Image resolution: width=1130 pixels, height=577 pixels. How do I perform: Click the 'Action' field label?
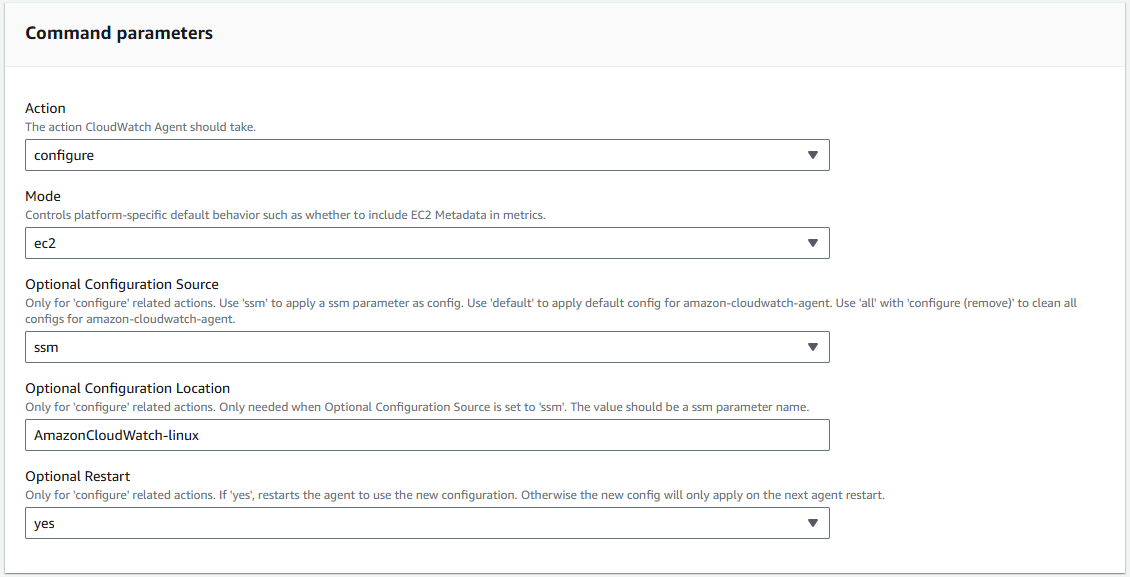[45, 108]
